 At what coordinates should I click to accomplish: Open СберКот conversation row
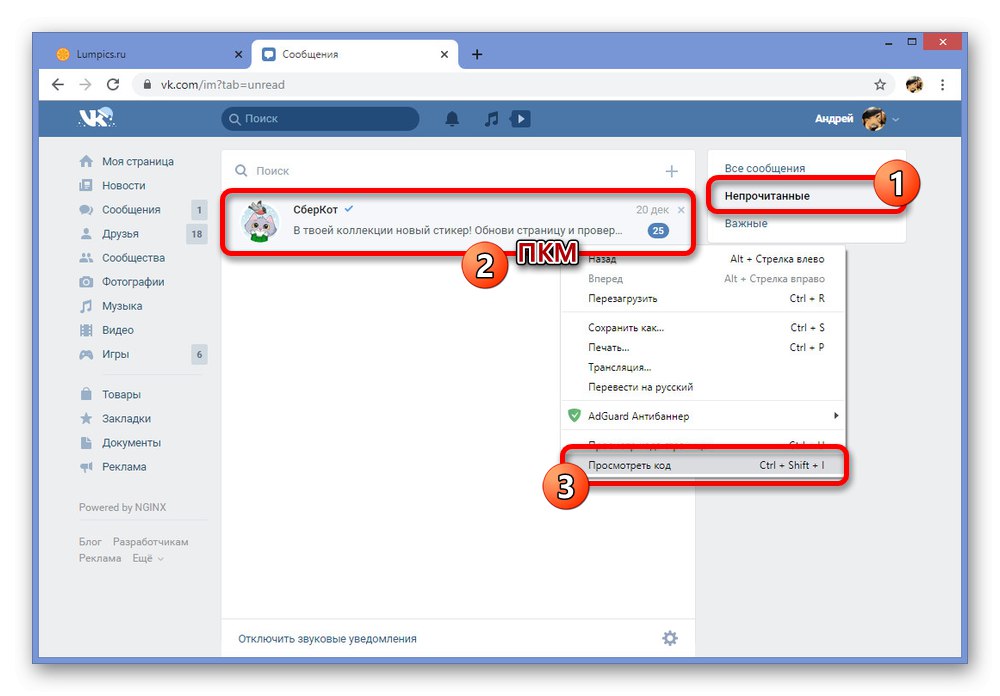[x=458, y=221]
